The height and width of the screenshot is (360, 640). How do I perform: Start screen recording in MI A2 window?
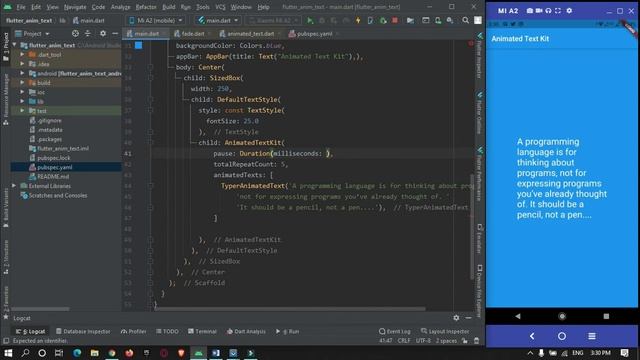coord(539,11)
